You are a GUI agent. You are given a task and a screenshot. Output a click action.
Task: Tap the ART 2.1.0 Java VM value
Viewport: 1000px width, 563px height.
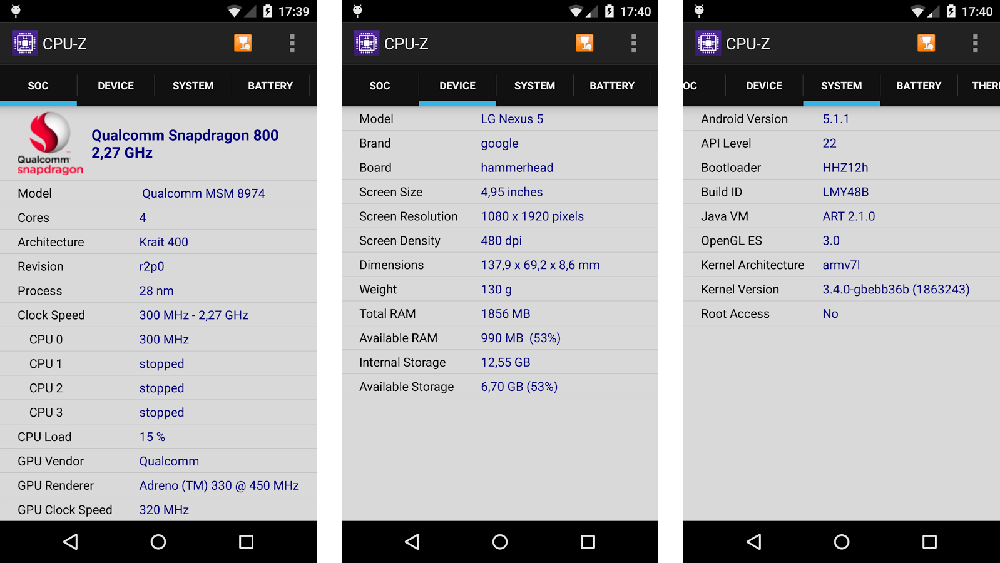pyautogui.click(x=849, y=216)
